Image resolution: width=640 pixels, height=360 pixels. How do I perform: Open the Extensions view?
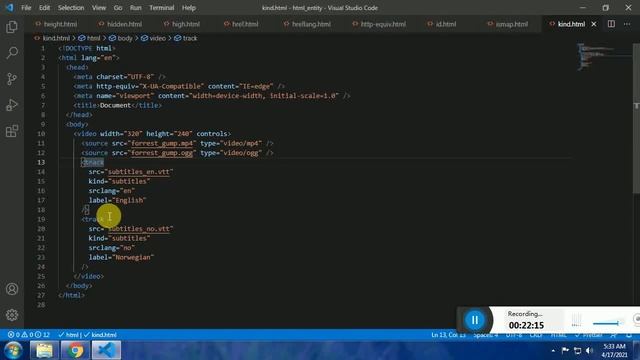point(12,131)
